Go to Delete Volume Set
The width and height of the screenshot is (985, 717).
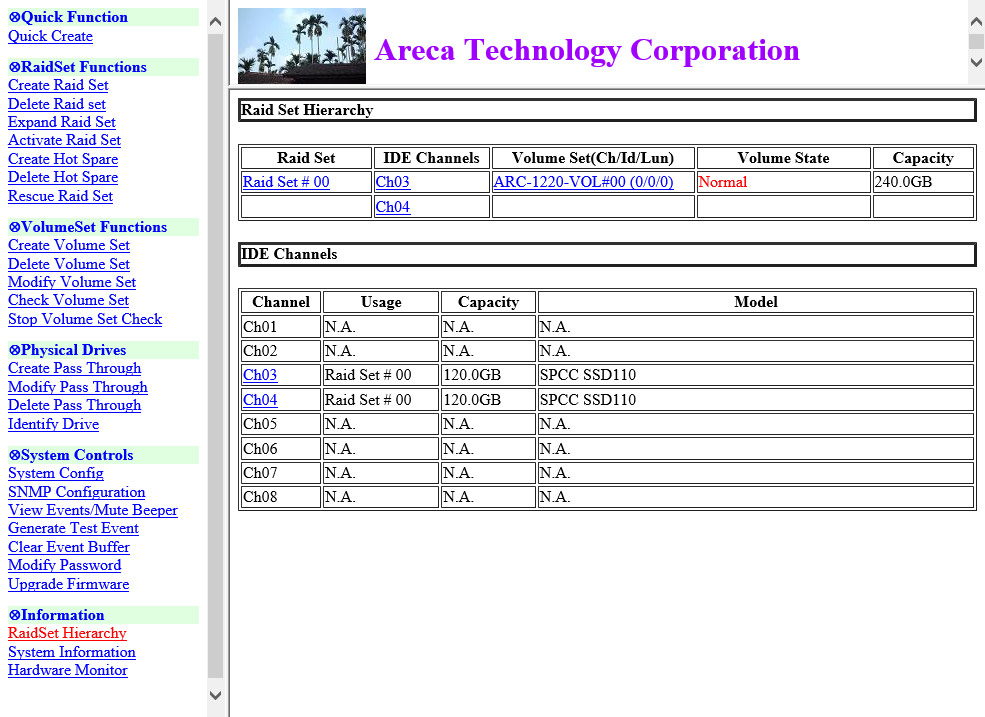pos(68,265)
